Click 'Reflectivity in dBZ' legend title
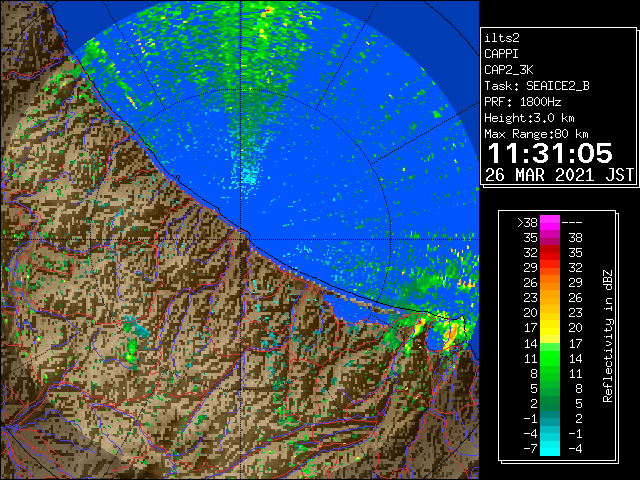Viewport: 640px width, 480px height. click(608, 336)
